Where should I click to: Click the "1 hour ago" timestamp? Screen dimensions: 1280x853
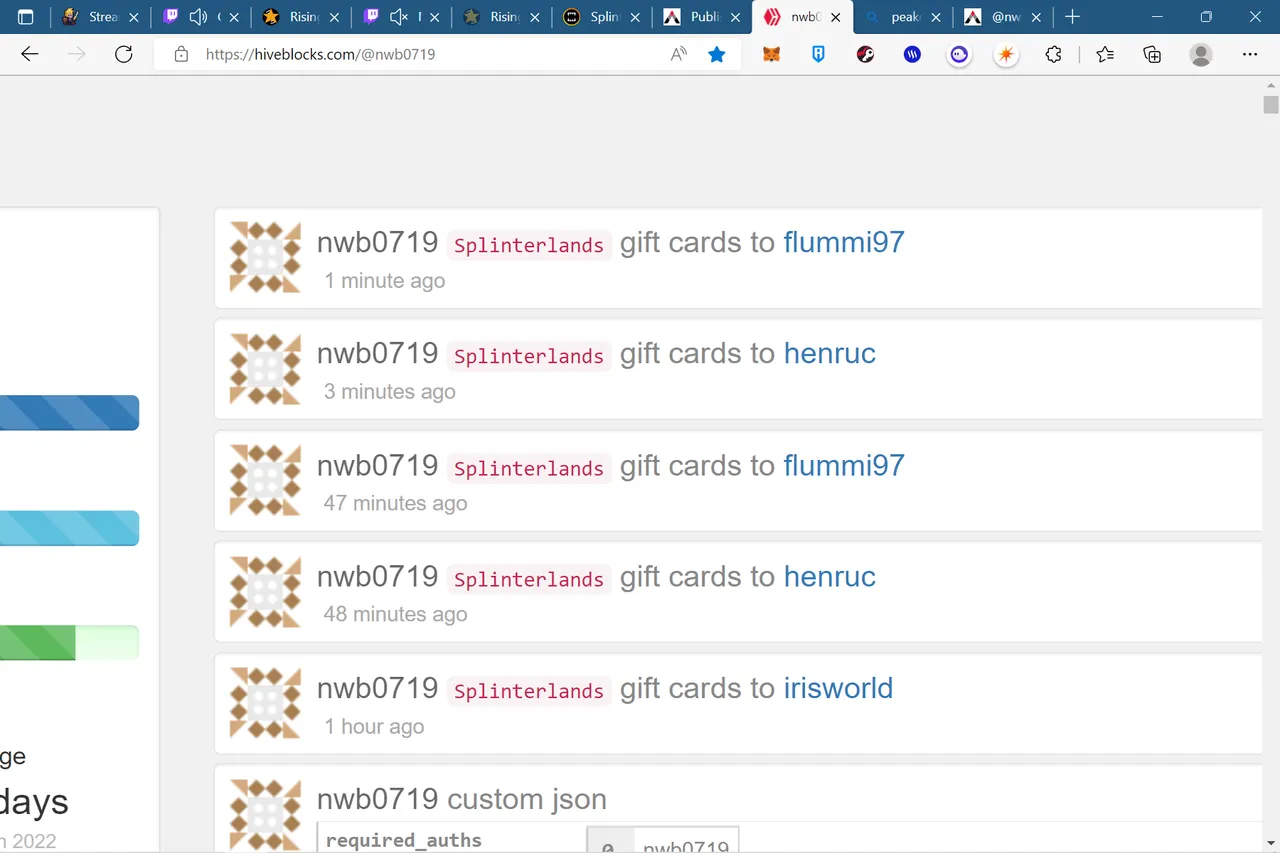374,727
